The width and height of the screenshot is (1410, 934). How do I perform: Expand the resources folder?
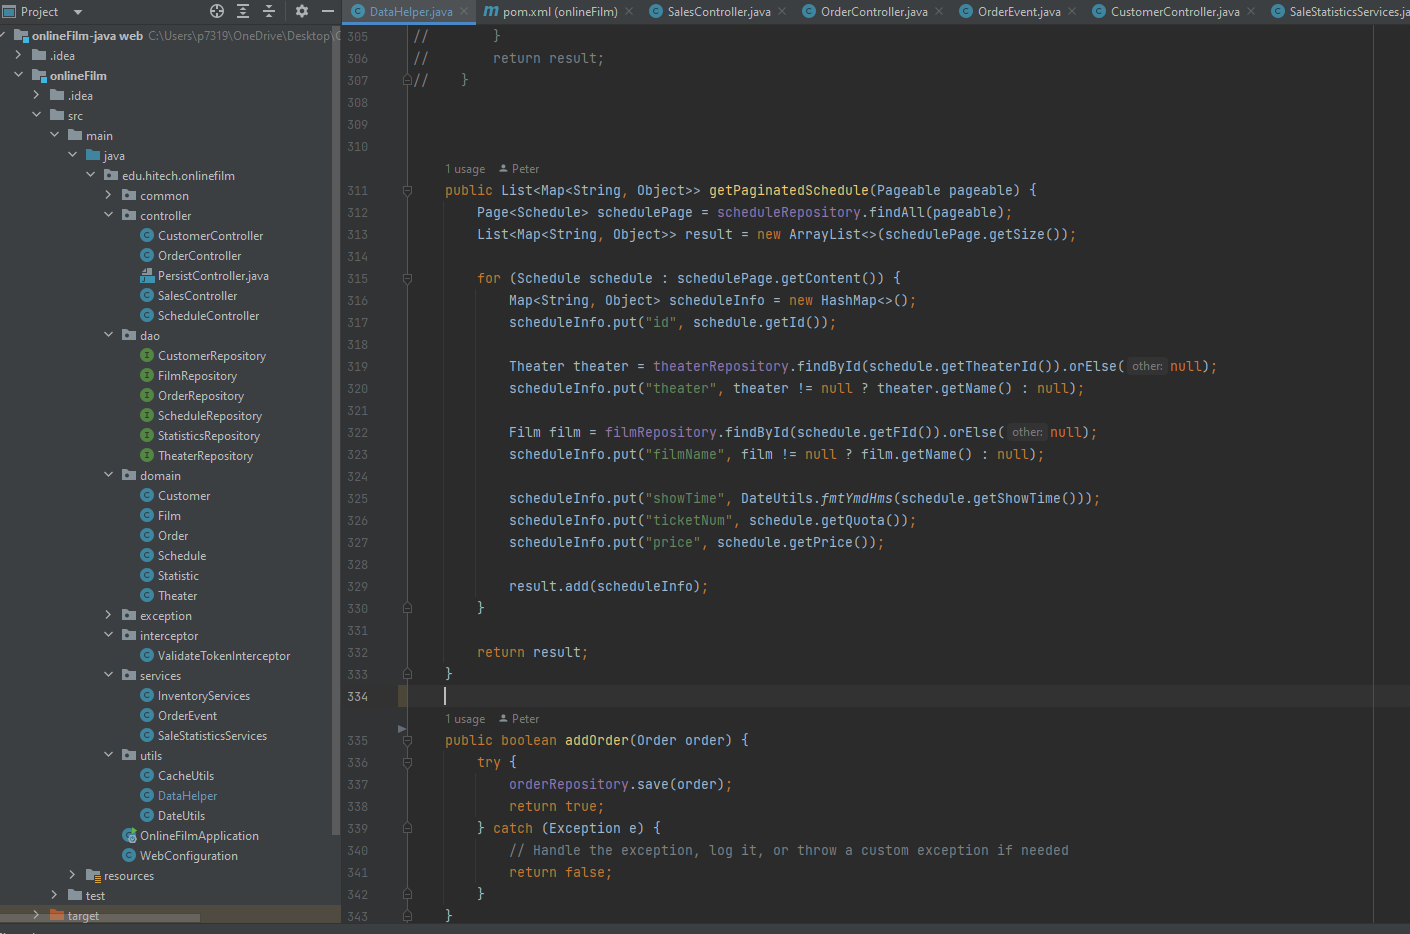[x=73, y=875]
